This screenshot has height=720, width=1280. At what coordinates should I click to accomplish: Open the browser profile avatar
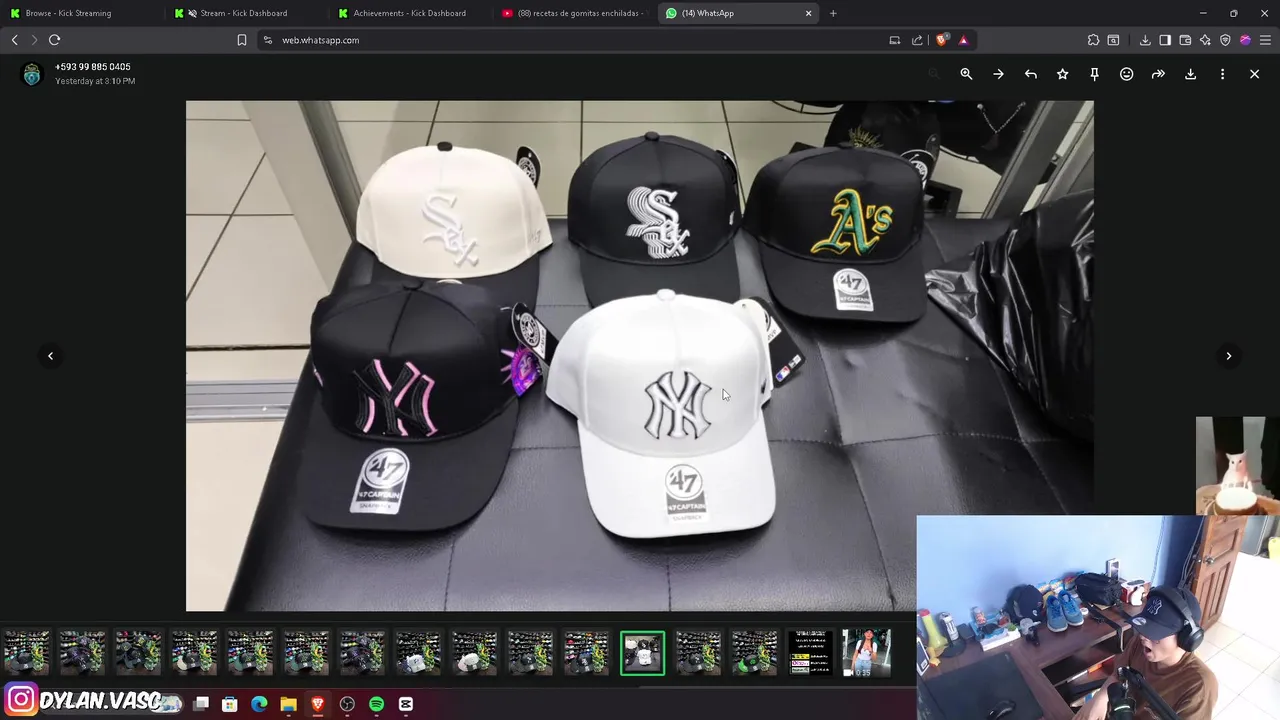(1245, 40)
